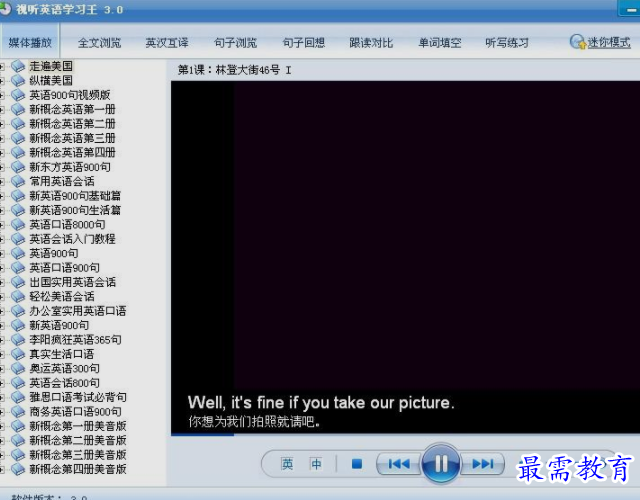Click the 英语900句视频版 book icon
This screenshot has width=640, height=500.
pyautogui.click(x=18, y=95)
